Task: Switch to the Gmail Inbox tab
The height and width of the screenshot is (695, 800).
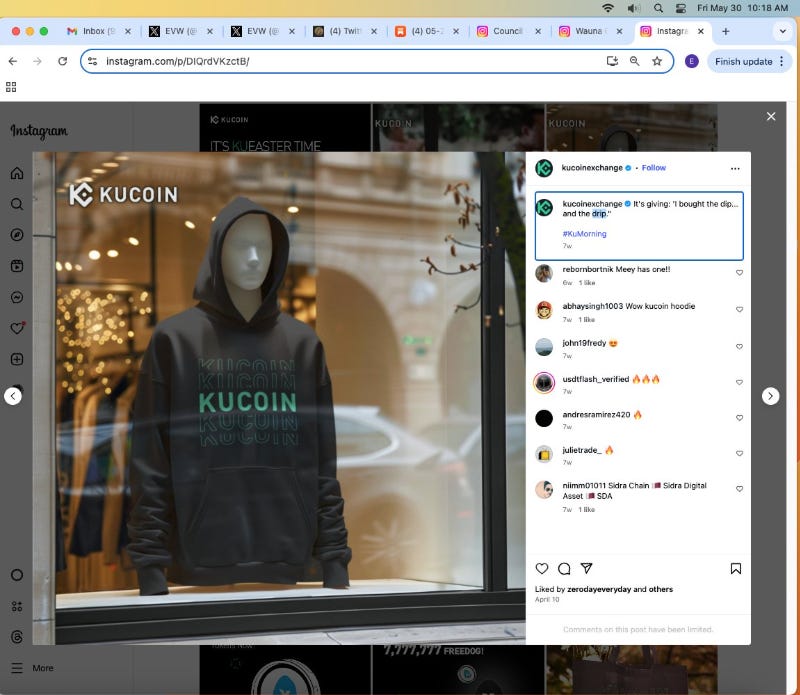Action: click(x=98, y=31)
